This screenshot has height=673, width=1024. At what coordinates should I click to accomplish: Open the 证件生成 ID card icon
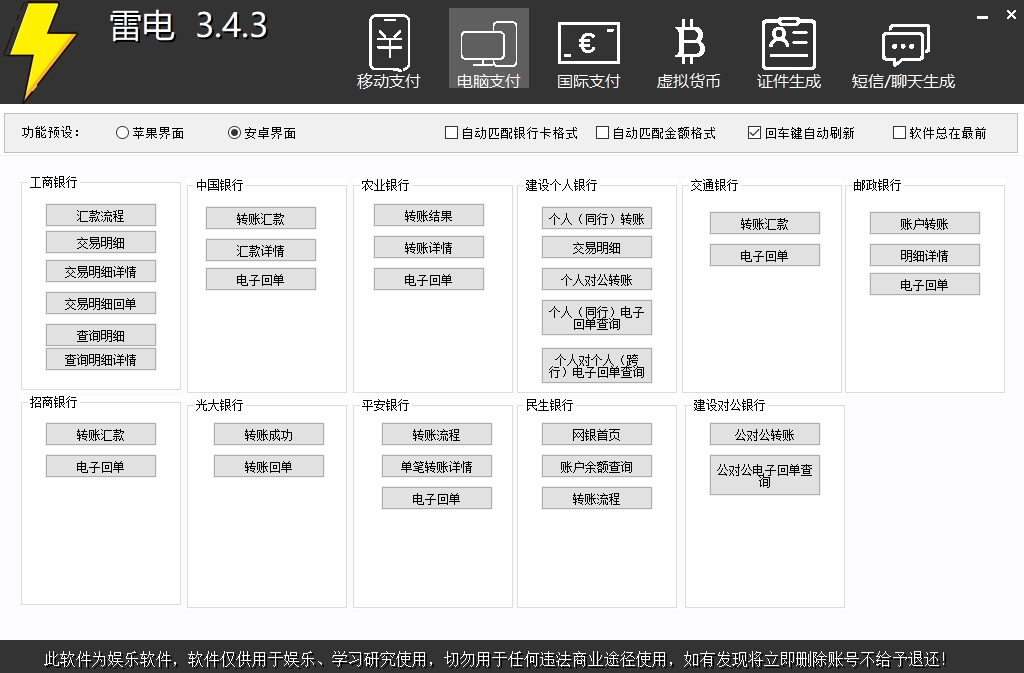coord(788,48)
